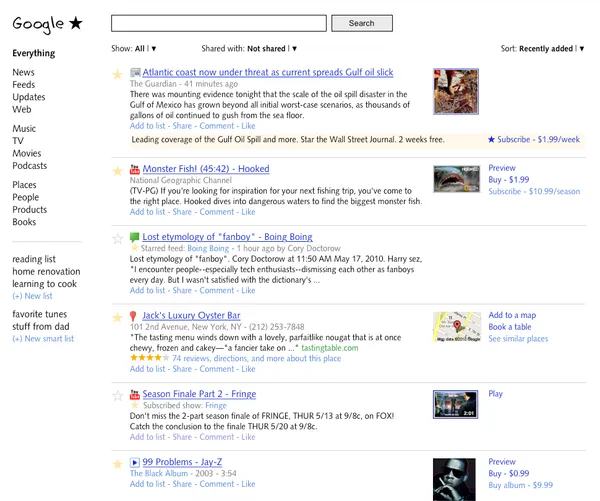Open the Jay-Z album cover thumbnail

click(x=454, y=480)
